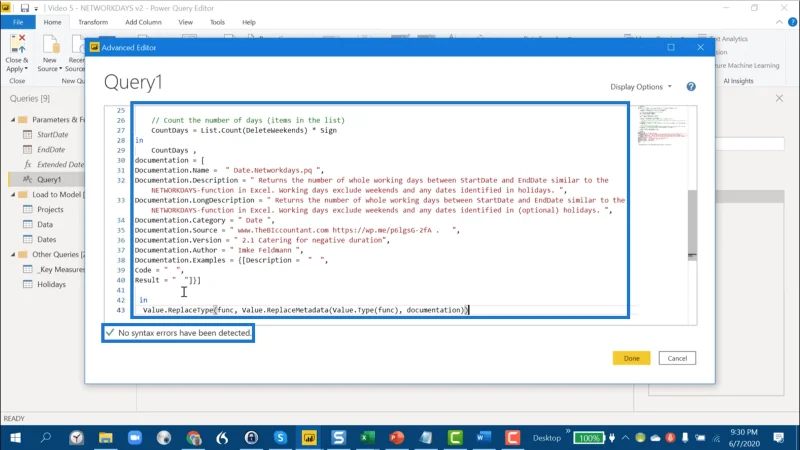This screenshot has width=800, height=450.
Task: Click the Done button
Action: (631, 358)
